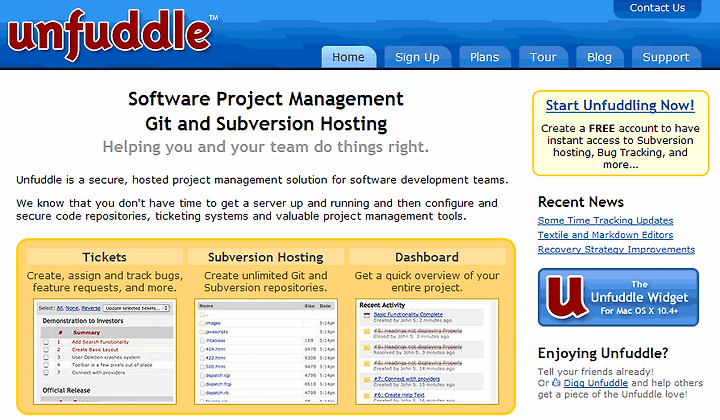
Task: Click the Basic Functionality Complete activity link
Action: tap(408, 314)
